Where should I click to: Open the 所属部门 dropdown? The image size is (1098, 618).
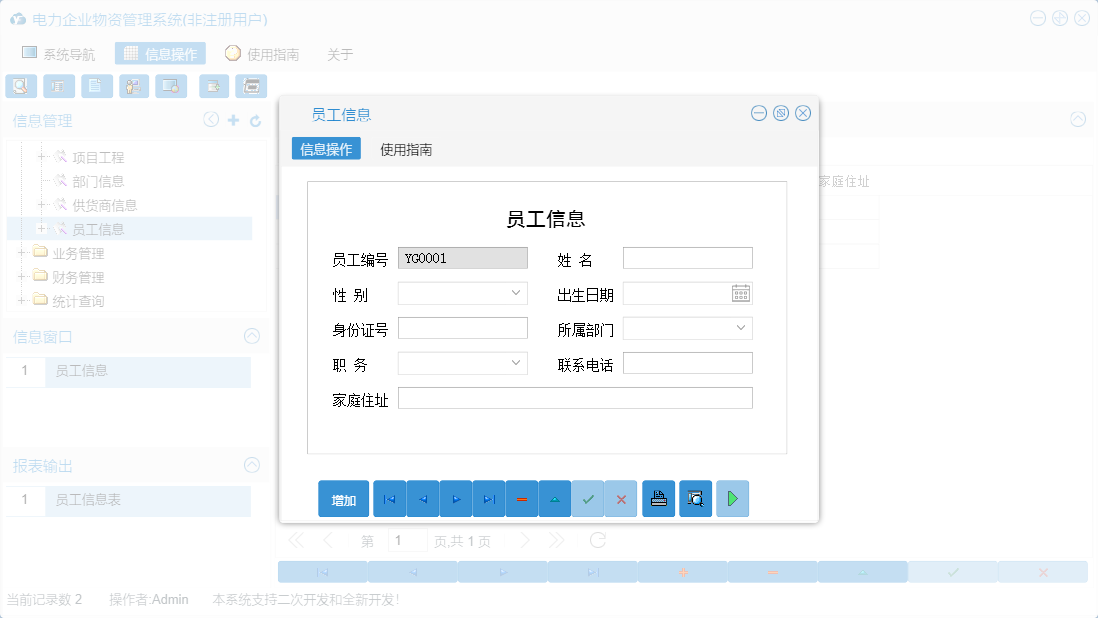pyautogui.click(x=742, y=327)
